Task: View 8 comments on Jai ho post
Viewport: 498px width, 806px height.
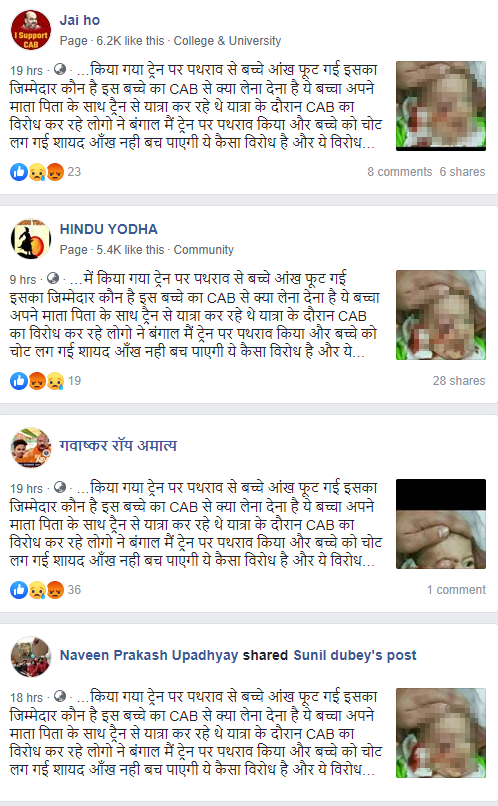Action: tap(400, 172)
